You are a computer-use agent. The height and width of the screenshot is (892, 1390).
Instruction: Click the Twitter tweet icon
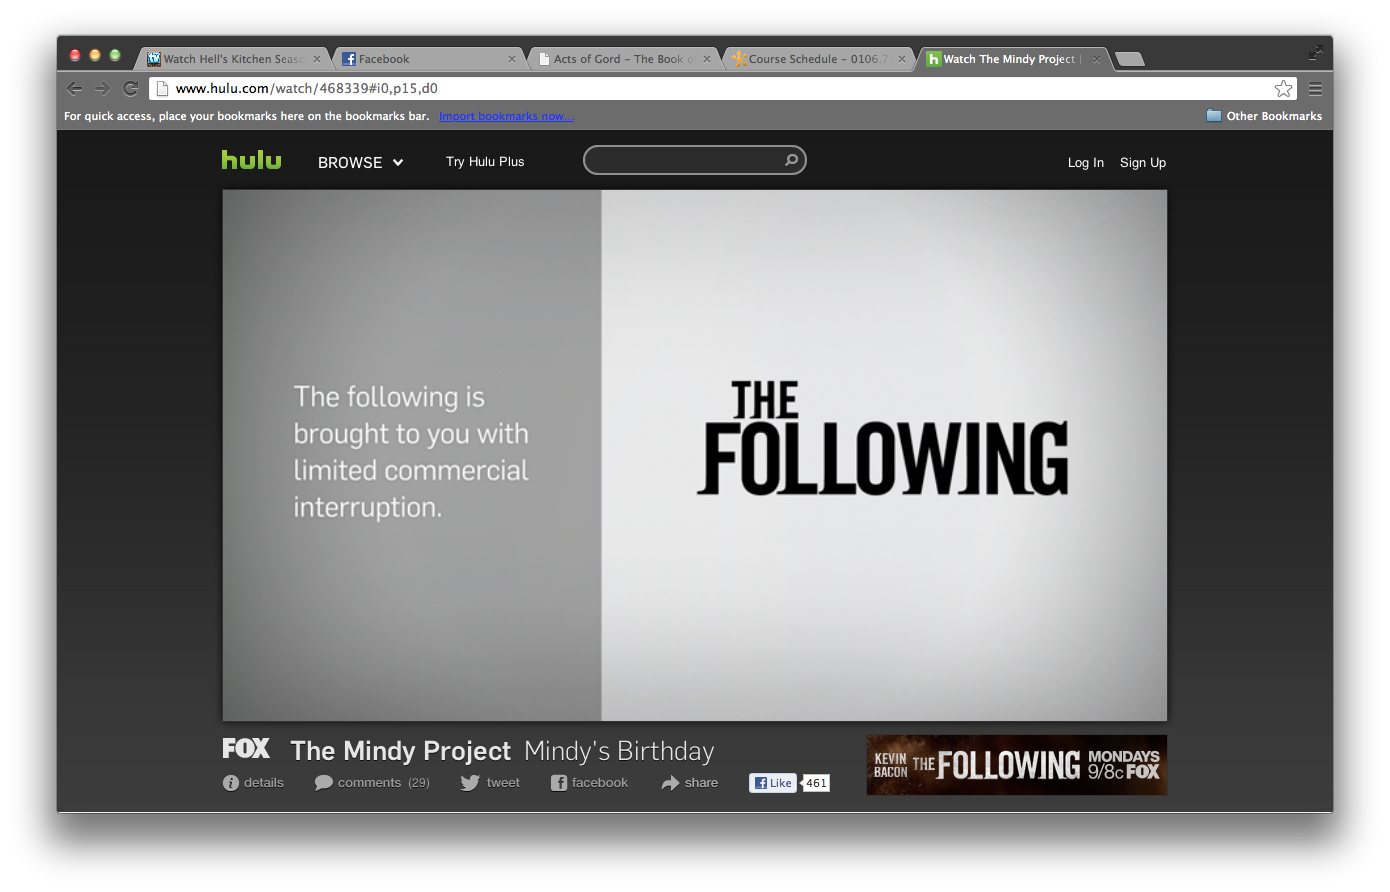pyautogui.click(x=470, y=783)
